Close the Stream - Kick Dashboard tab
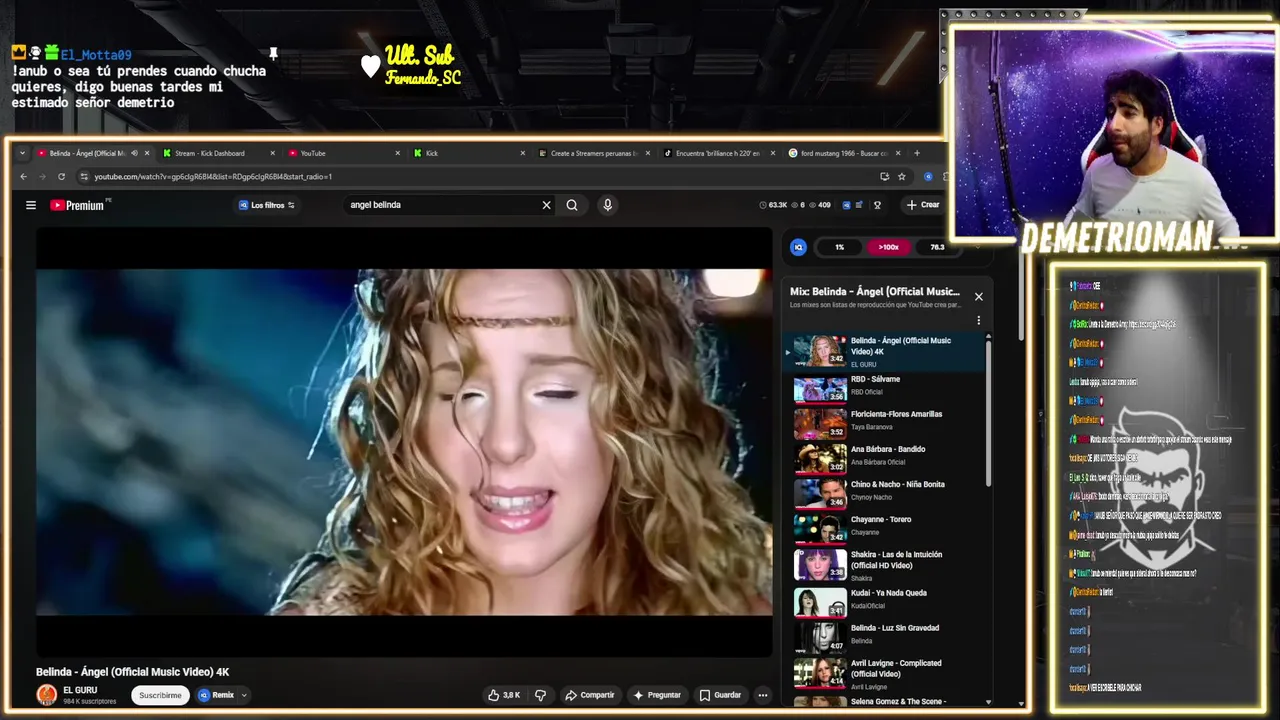This screenshot has width=1280, height=720. click(x=272, y=153)
